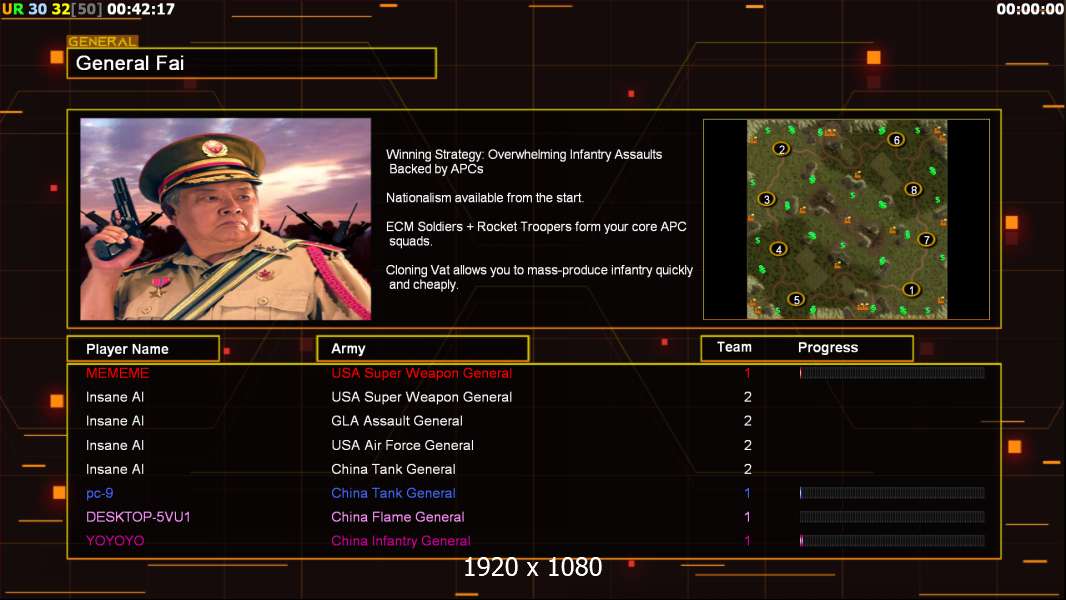Click the ECM Soldiers + Rocket Troopers text
The width and height of the screenshot is (1066, 600).
[536, 234]
